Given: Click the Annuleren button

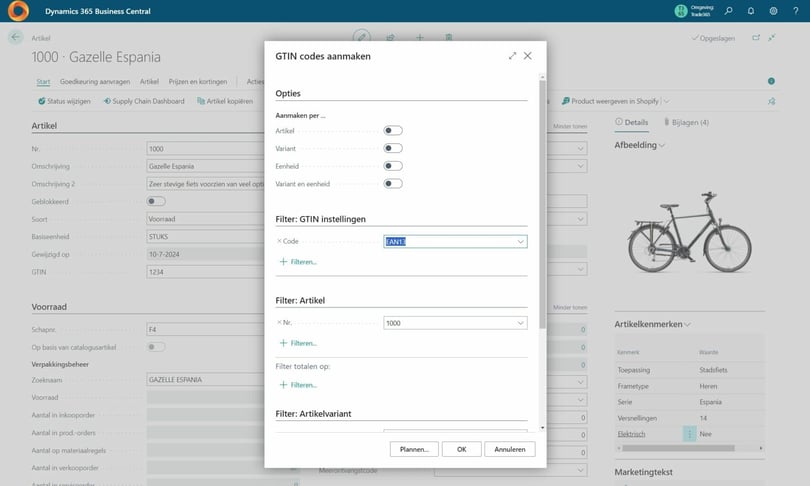Looking at the screenshot, I should (510, 449).
